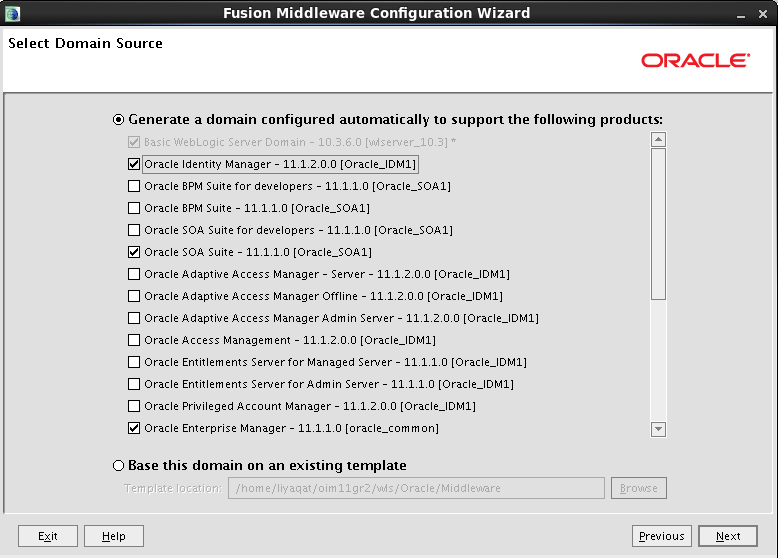Uncheck Oracle SOA Suite checkbox
Image resolution: width=778 pixels, height=558 pixels.
click(134, 252)
